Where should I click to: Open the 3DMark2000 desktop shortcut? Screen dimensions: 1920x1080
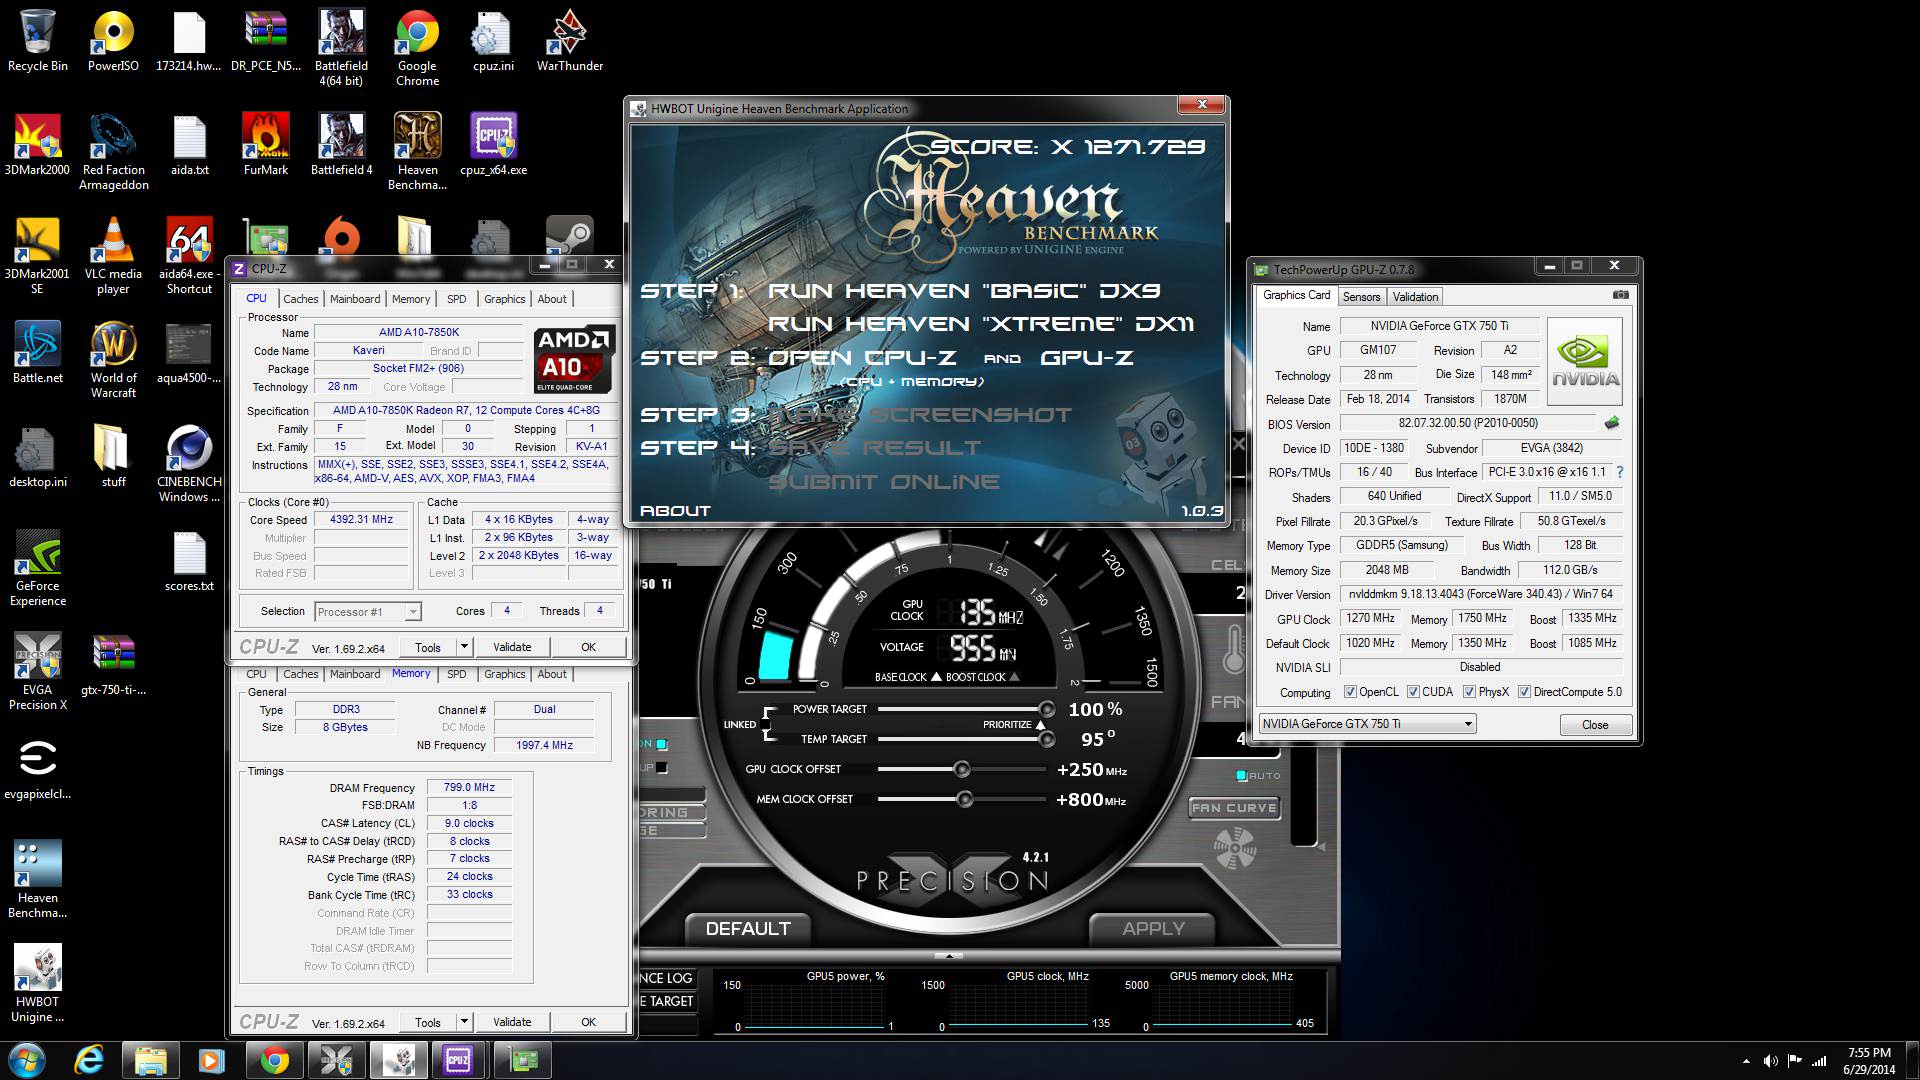click(38, 144)
